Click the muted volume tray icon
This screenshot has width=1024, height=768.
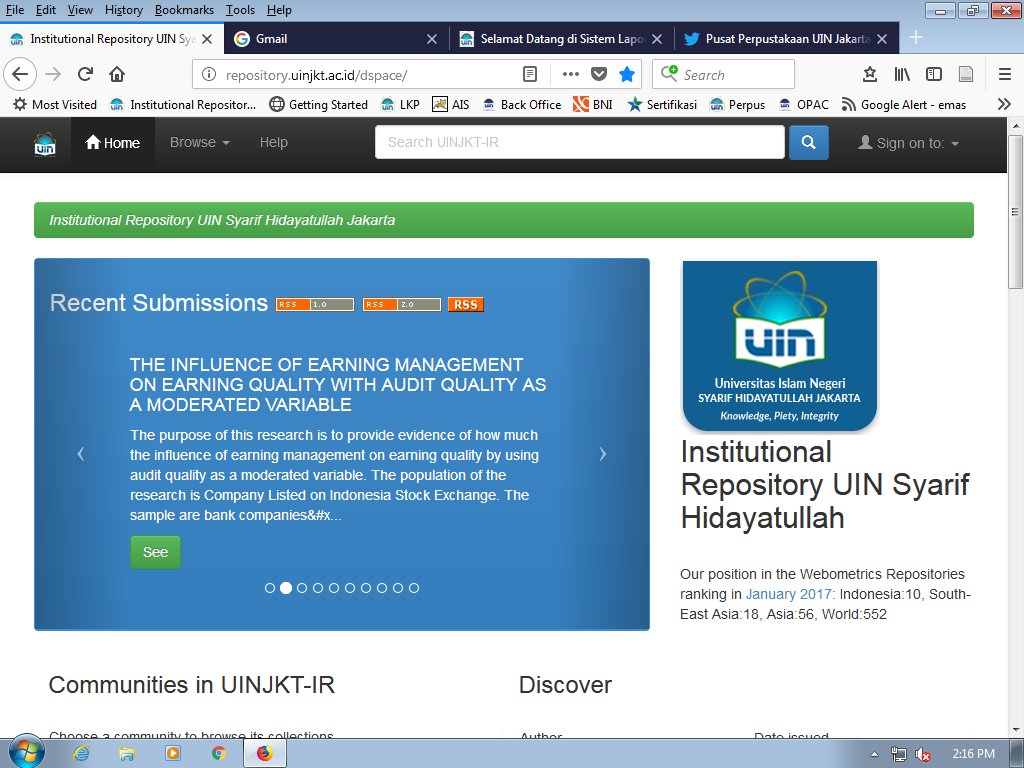coord(923,754)
